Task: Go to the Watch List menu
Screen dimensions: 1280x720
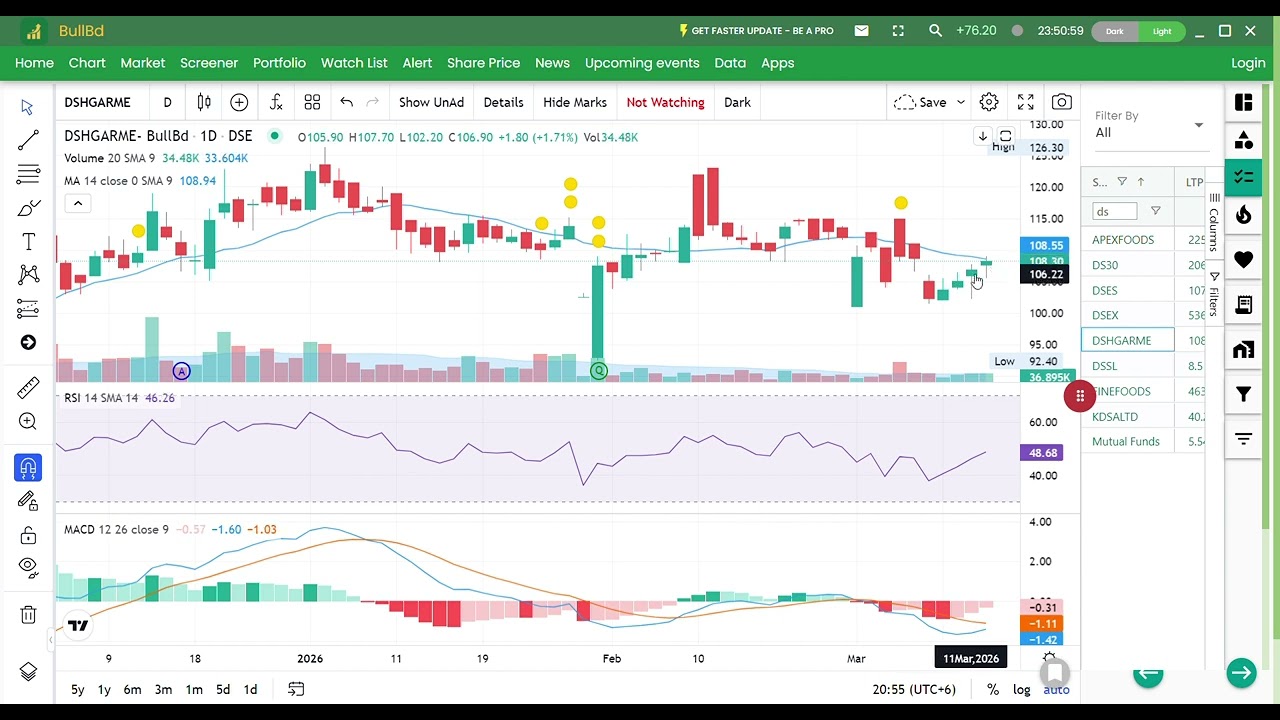Action: (x=354, y=63)
